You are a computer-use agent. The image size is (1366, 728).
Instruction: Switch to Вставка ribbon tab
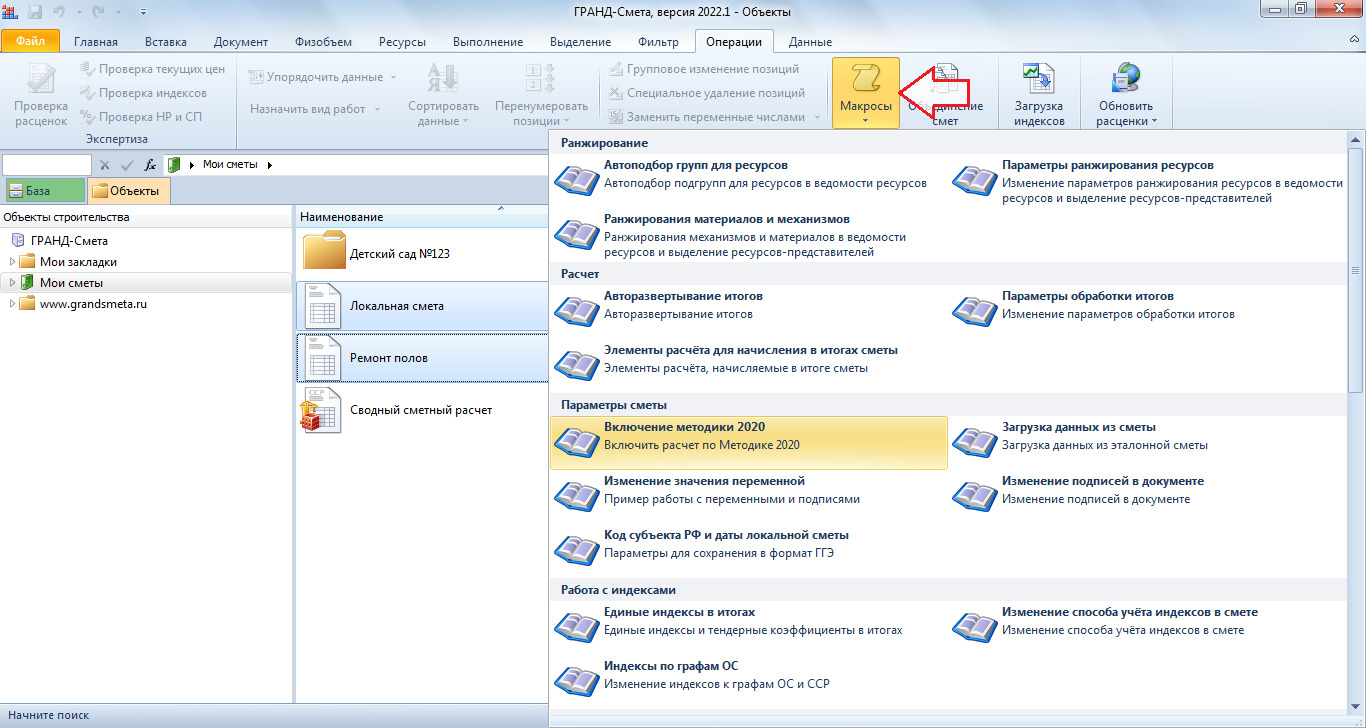tap(165, 42)
